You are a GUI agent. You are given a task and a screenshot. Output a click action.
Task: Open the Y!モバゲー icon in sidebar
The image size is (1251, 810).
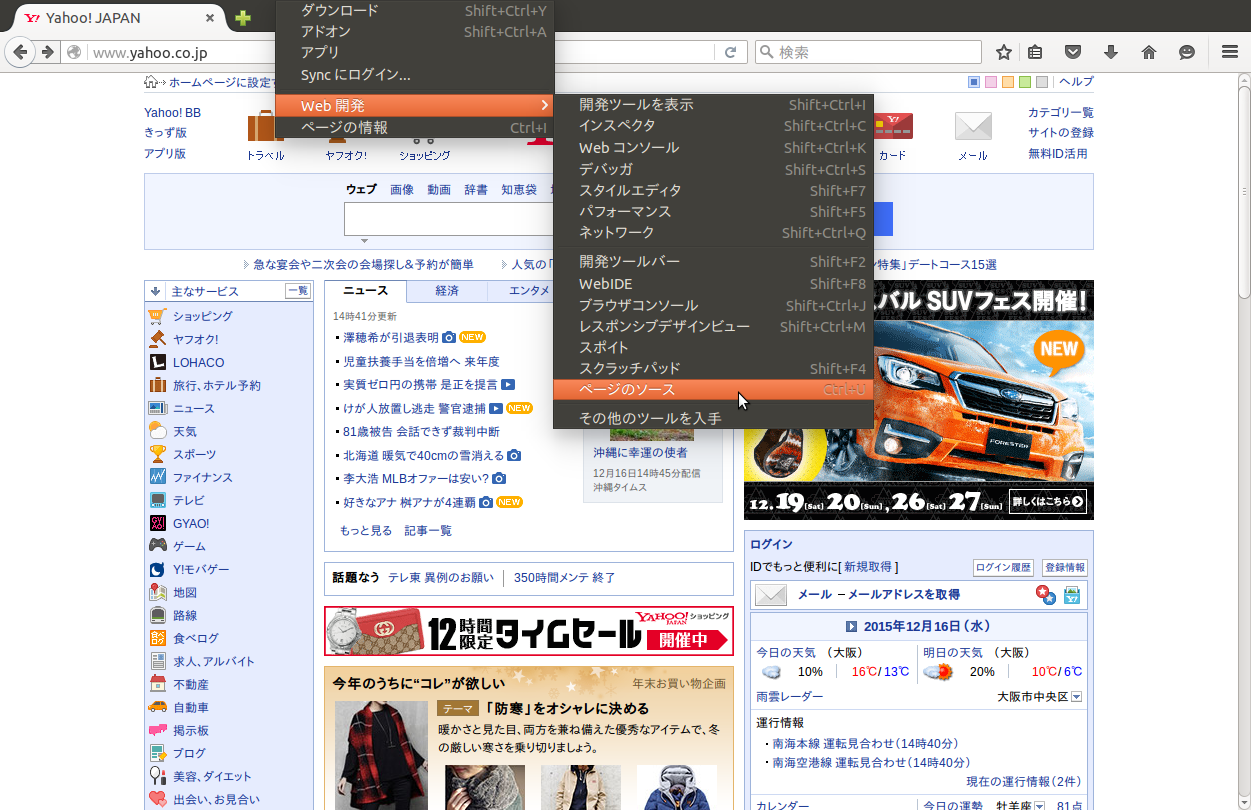point(157,569)
